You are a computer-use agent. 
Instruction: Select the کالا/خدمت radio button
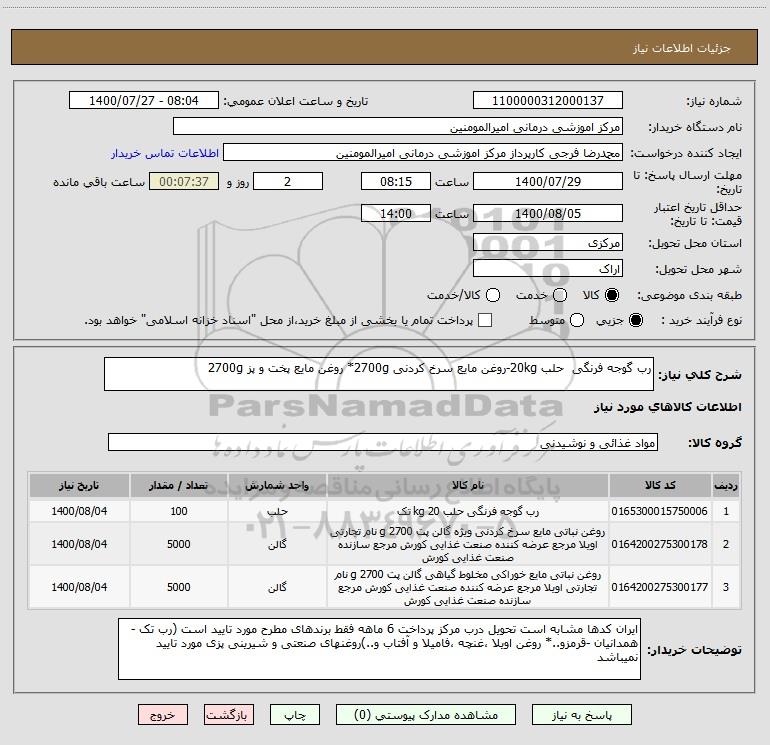click(493, 295)
